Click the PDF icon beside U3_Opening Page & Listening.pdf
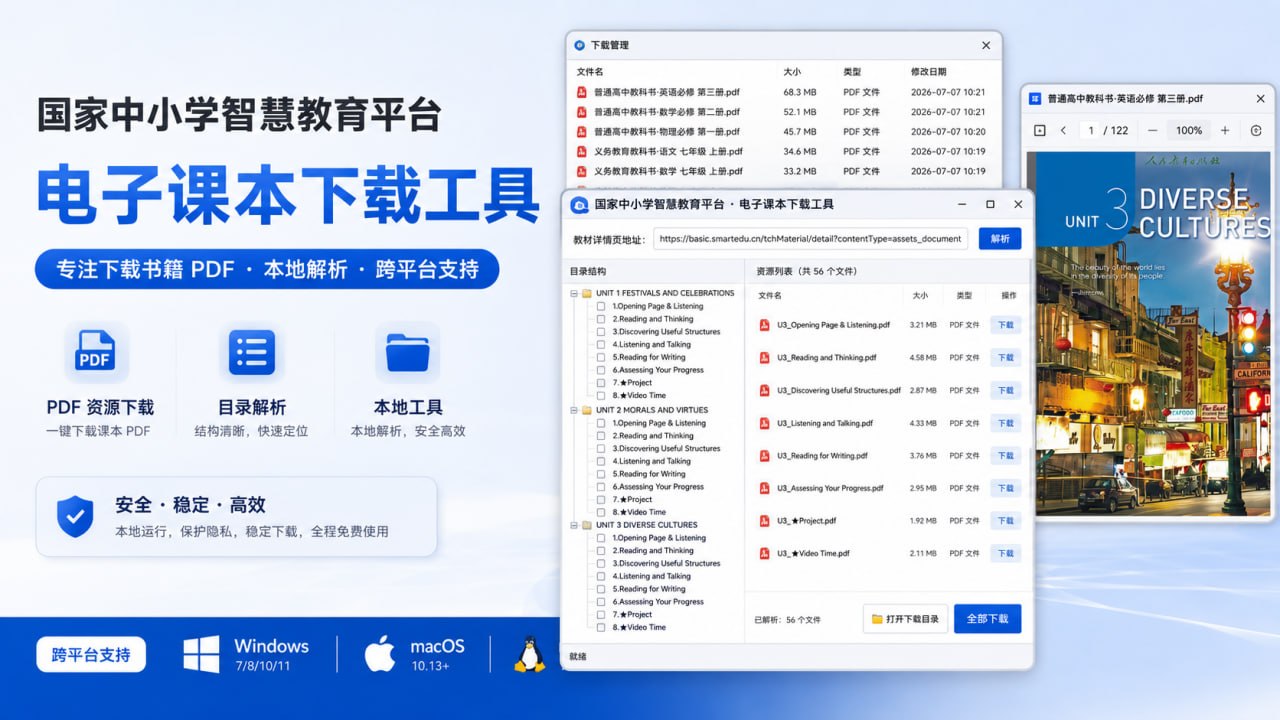1280x720 pixels. (764, 325)
